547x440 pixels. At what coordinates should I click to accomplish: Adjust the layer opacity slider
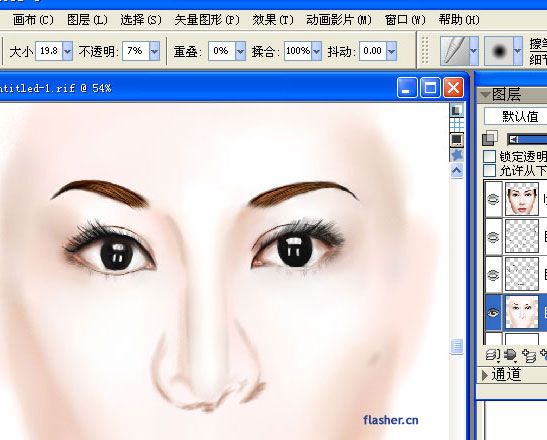[527, 140]
